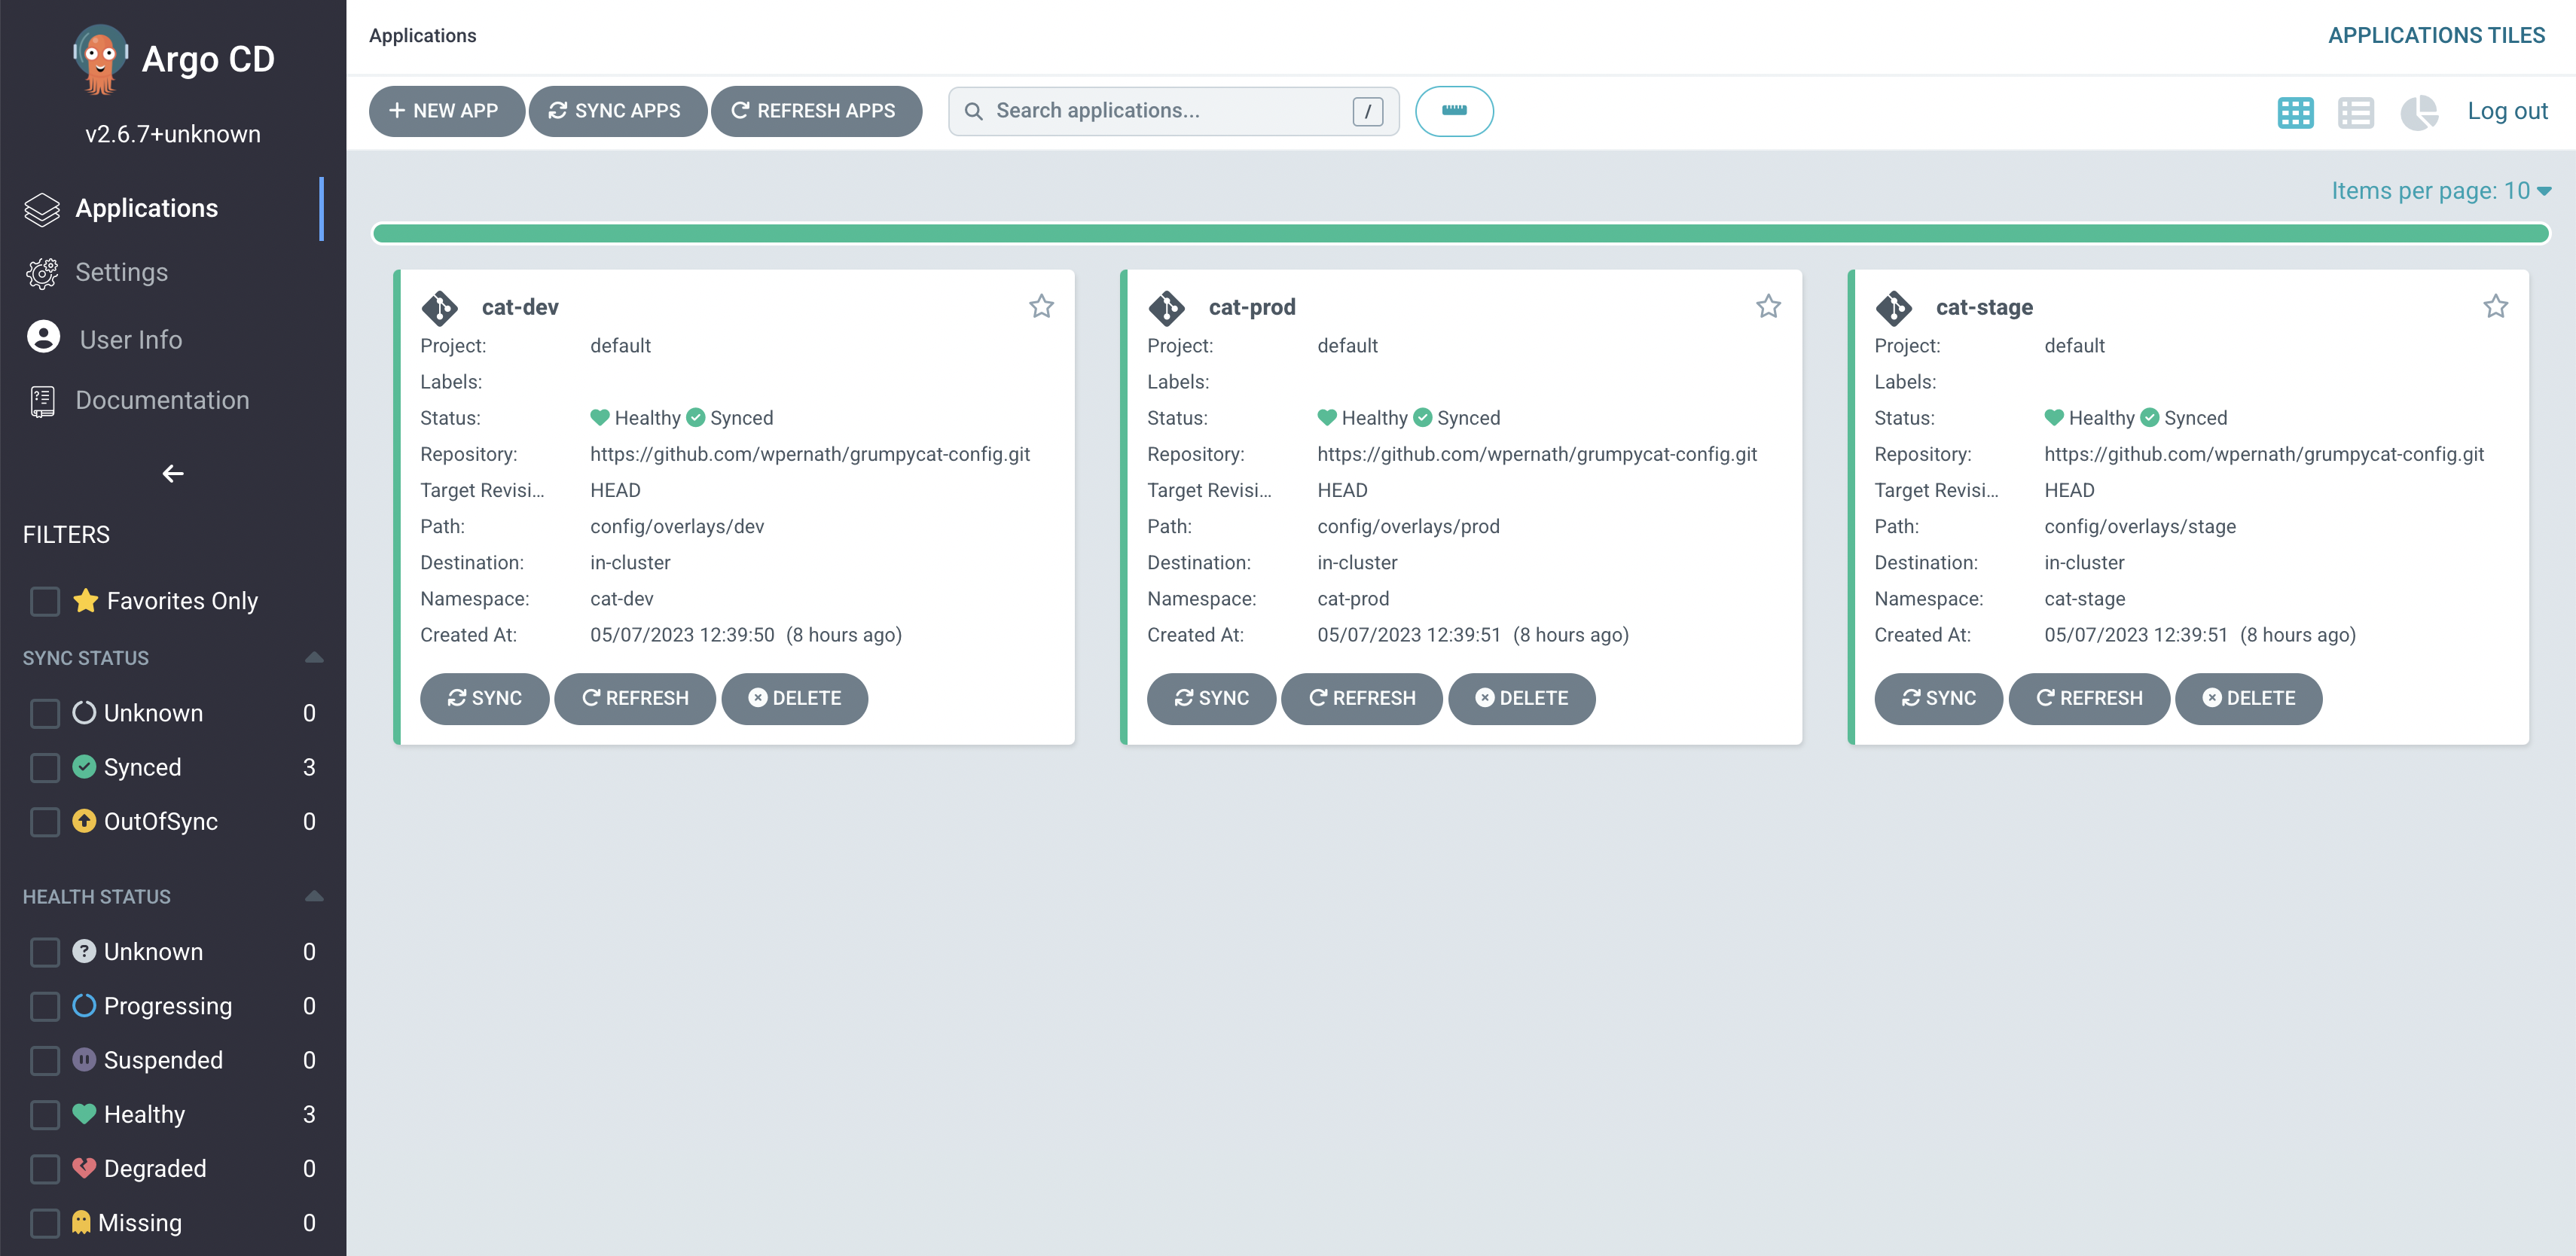2576x1256 pixels.
Task: Refresh the cat-prod application
Action: [x=1362, y=698]
